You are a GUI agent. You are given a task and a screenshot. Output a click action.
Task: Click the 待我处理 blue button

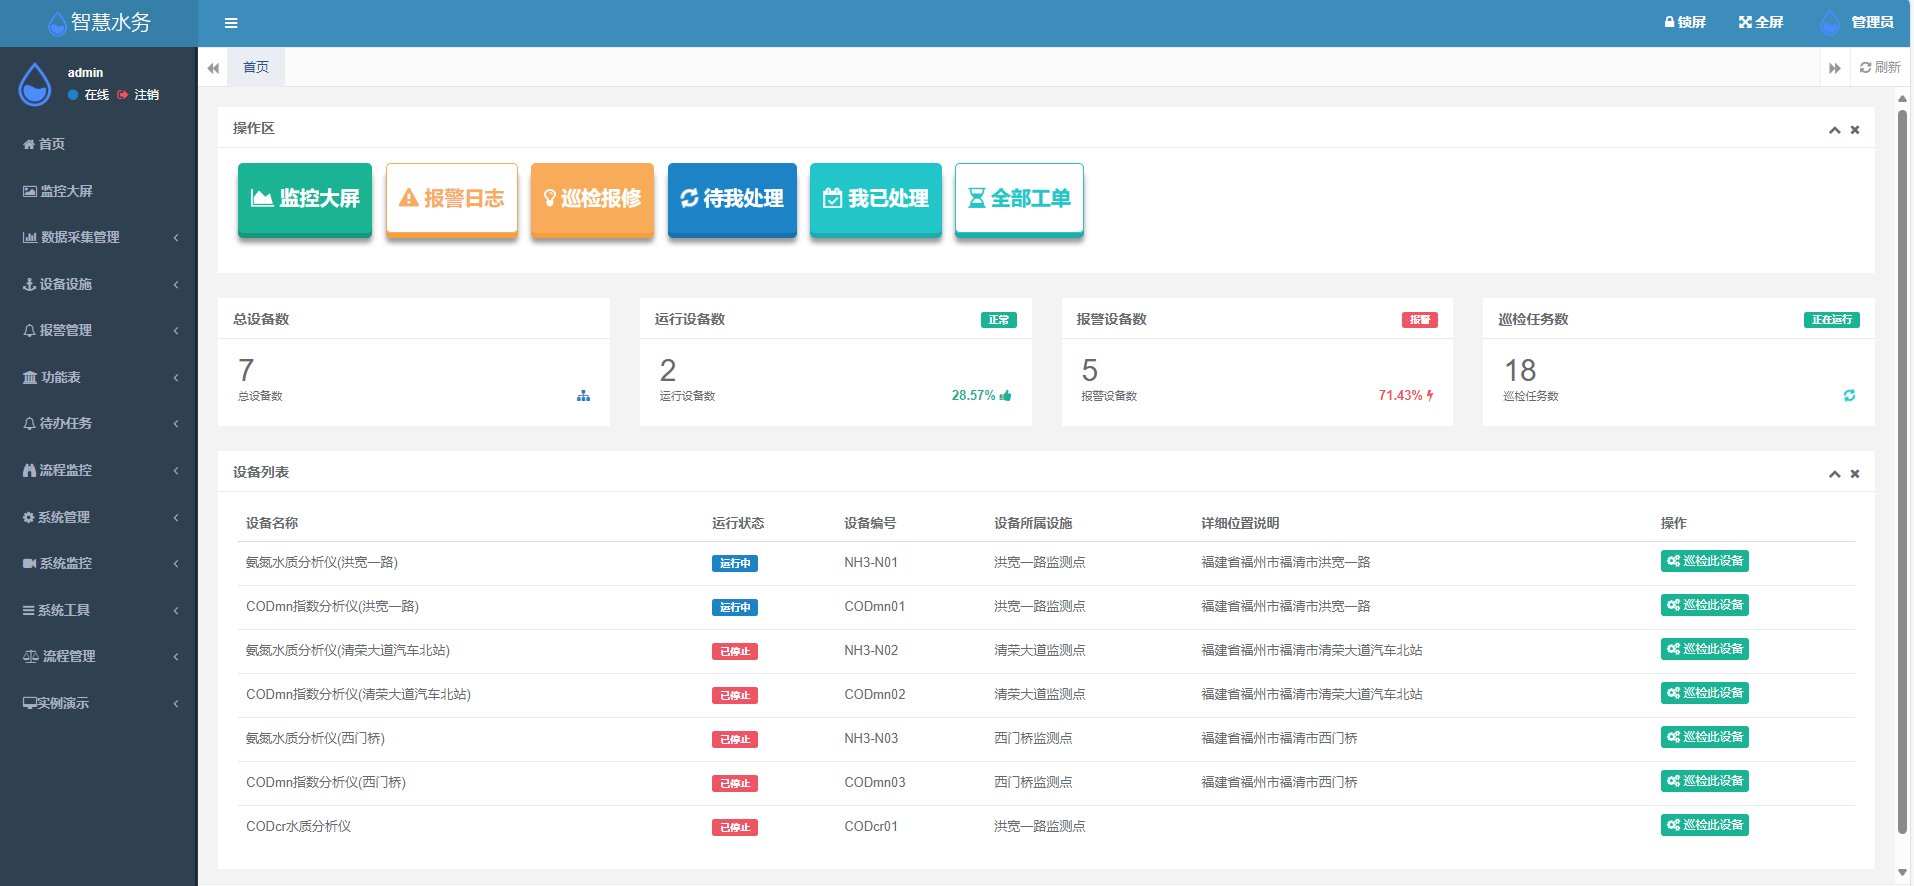pyautogui.click(x=732, y=199)
